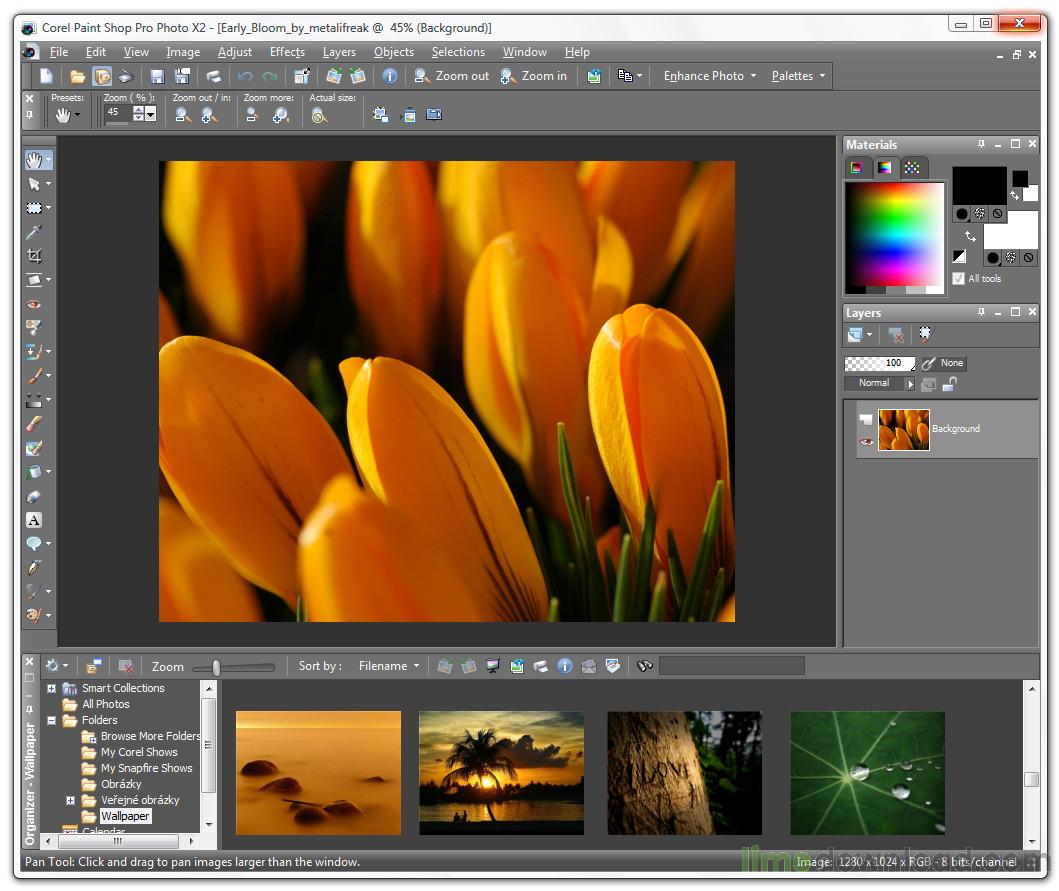Click the Organizer image info icon
The height and width of the screenshot is (891, 1059).
click(565, 667)
